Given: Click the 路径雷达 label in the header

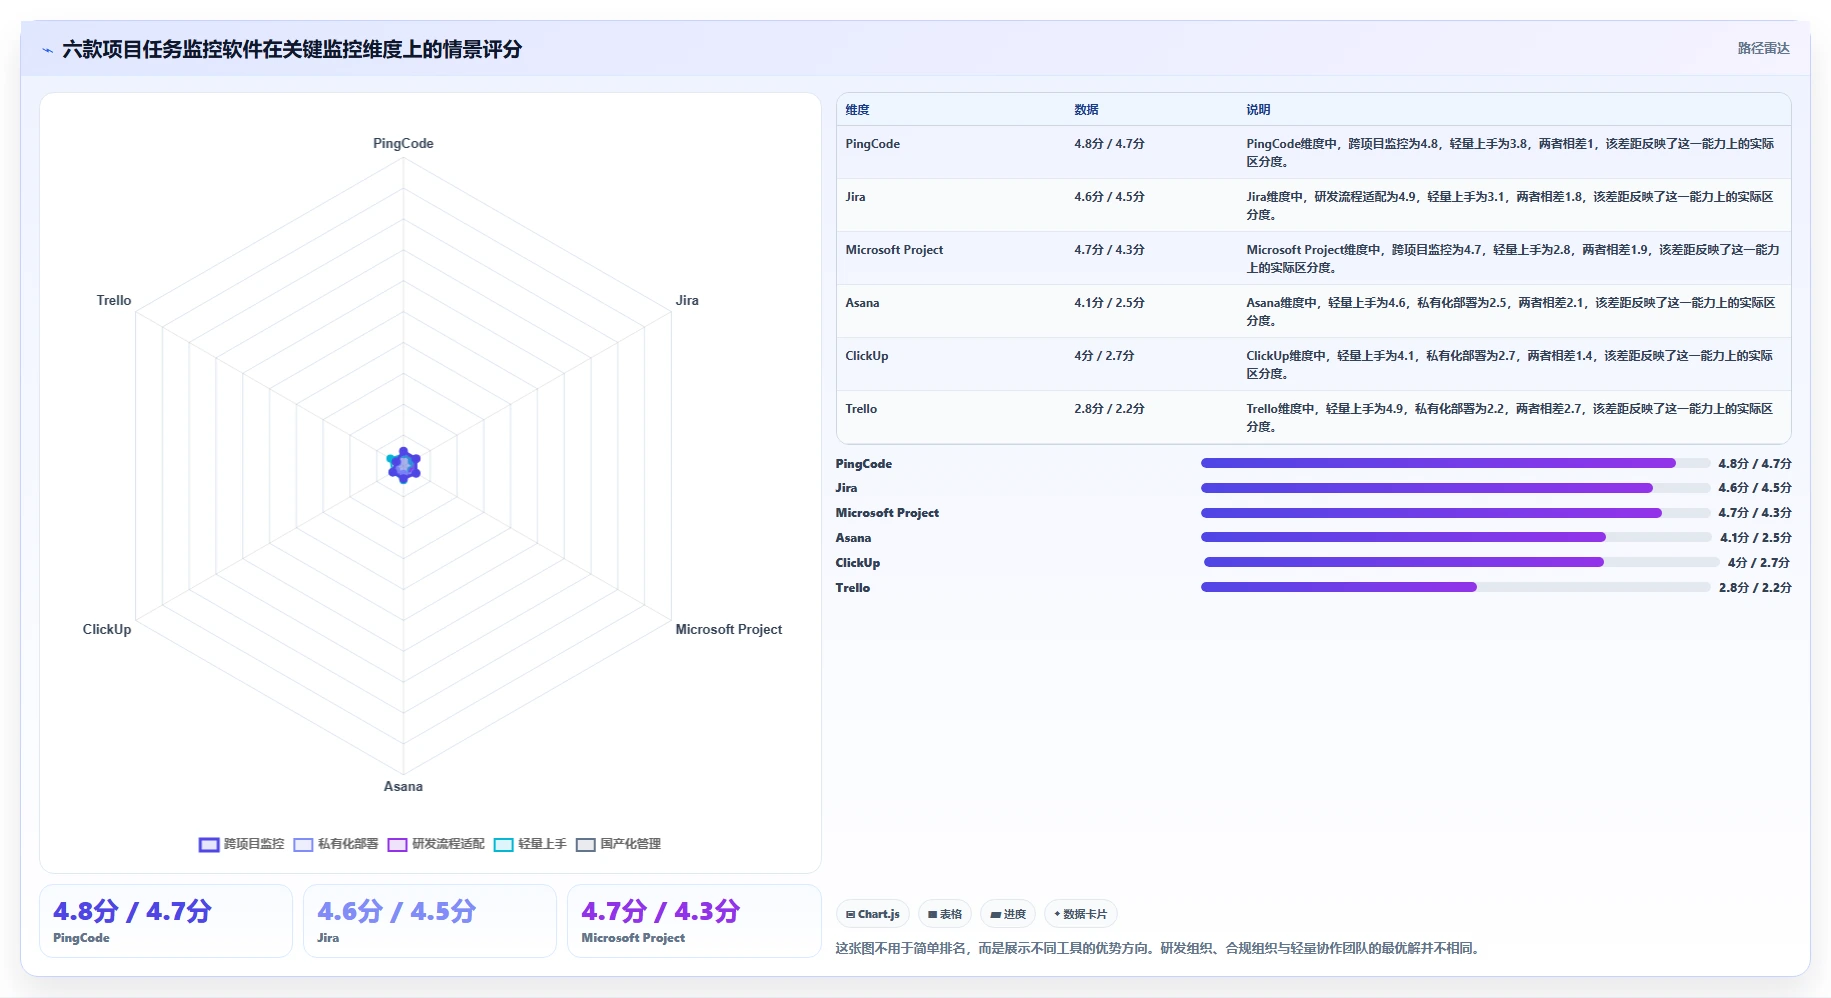Looking at the screenshot, I should tap(1763, 48).
